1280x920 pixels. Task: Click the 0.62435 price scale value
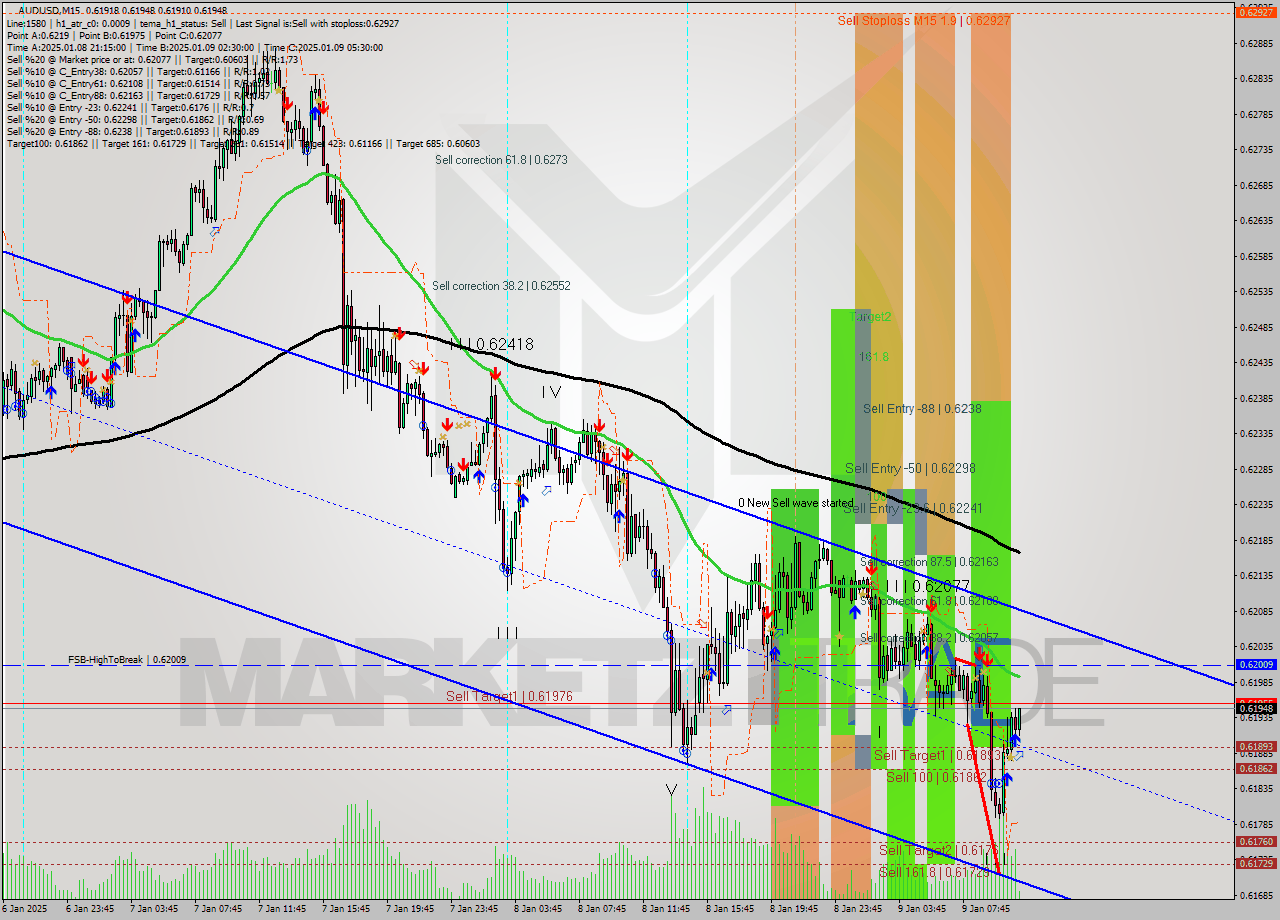pyautogui.click(x=1256, y=362)
